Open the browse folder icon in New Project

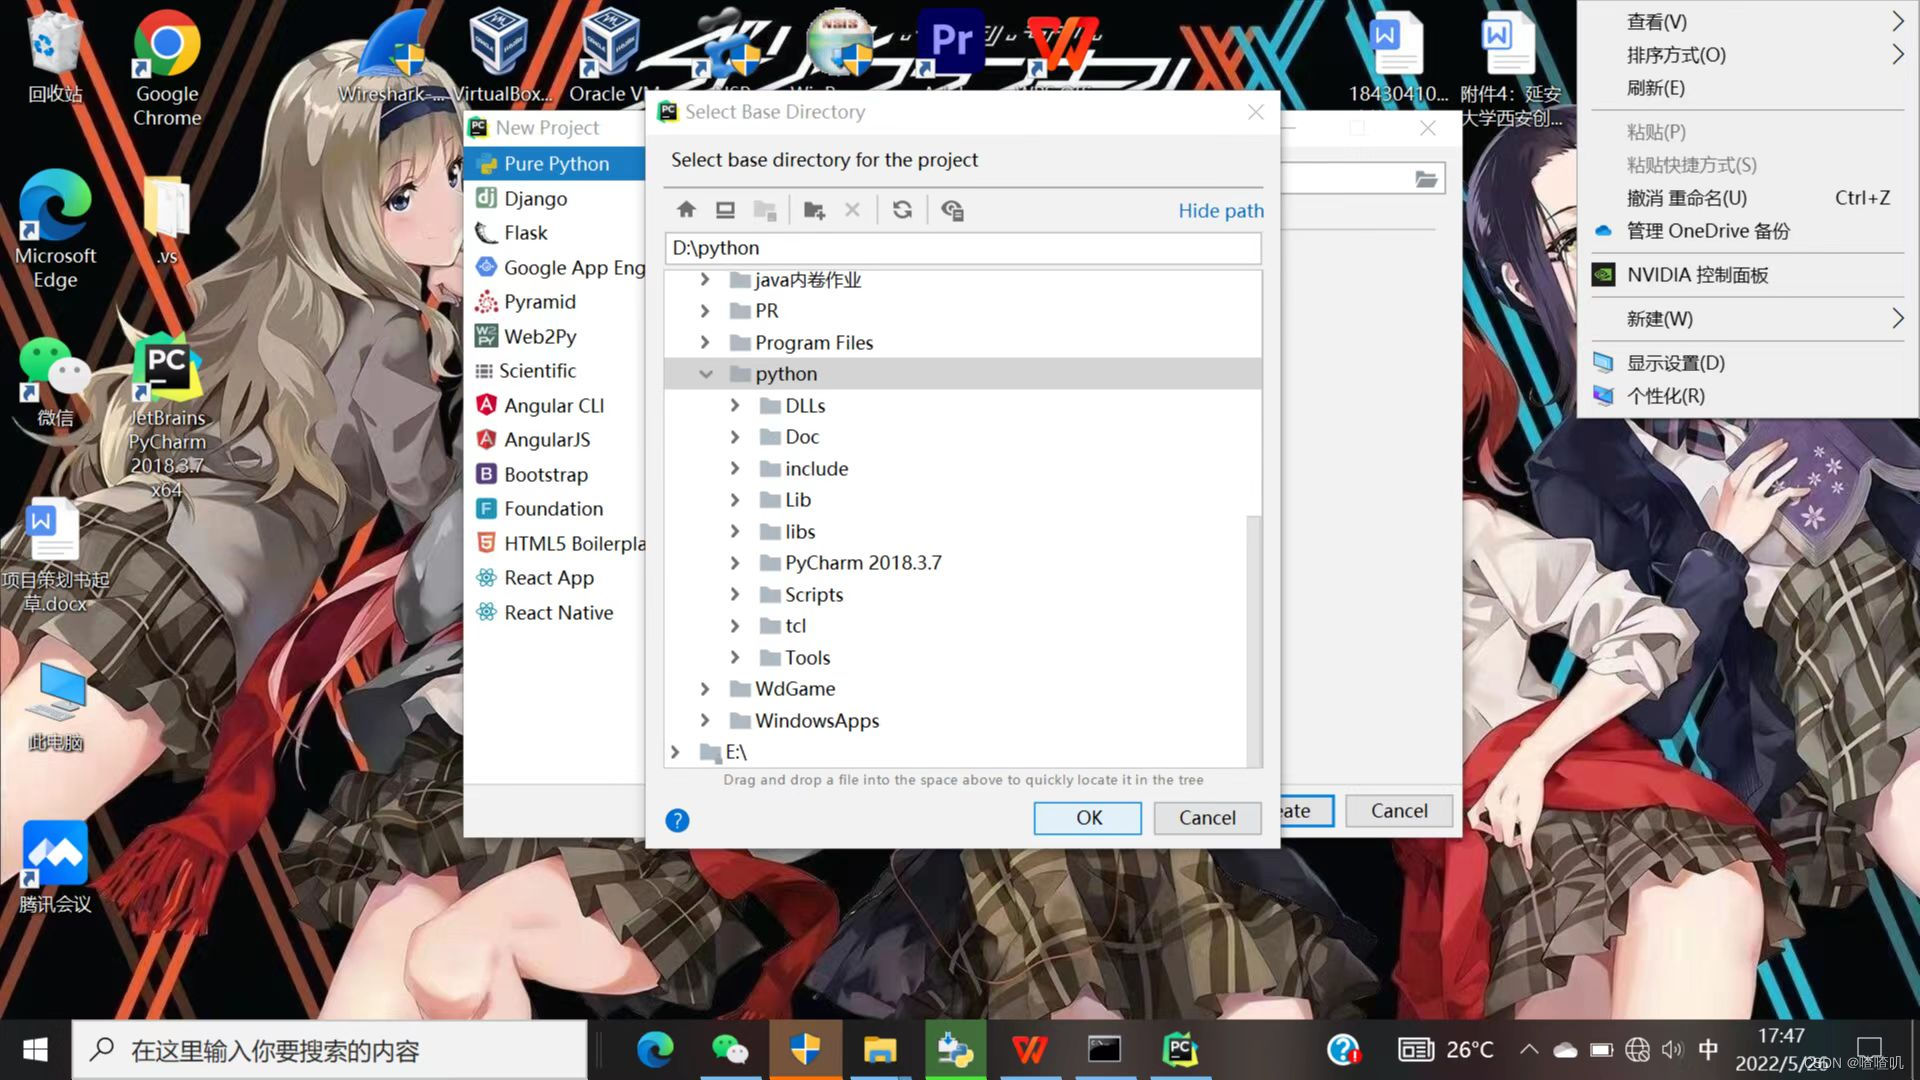click(x=1426, y=179)
